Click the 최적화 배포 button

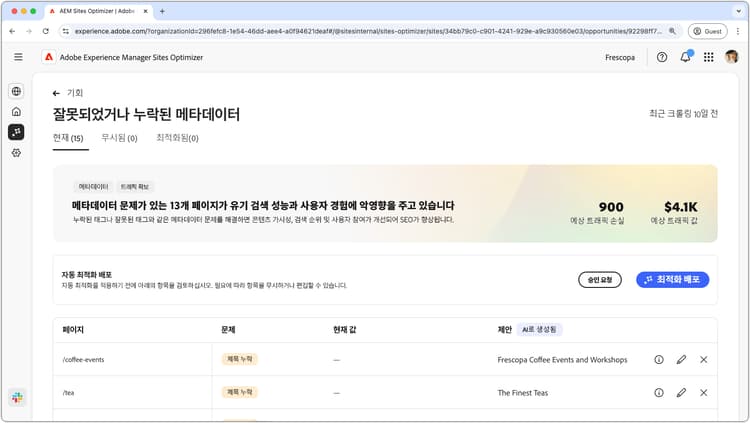(x=673, y=280)
